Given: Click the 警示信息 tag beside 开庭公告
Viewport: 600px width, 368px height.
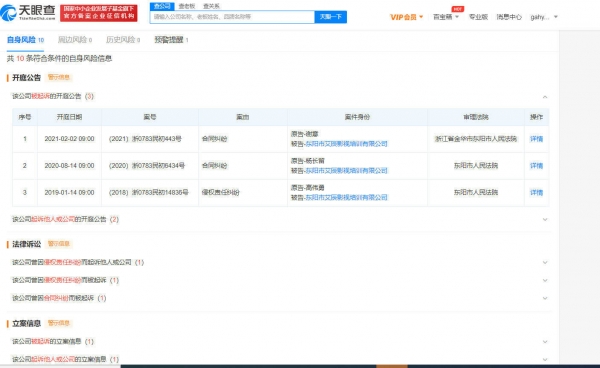Looking at the screenshot, I should (59, 77).
